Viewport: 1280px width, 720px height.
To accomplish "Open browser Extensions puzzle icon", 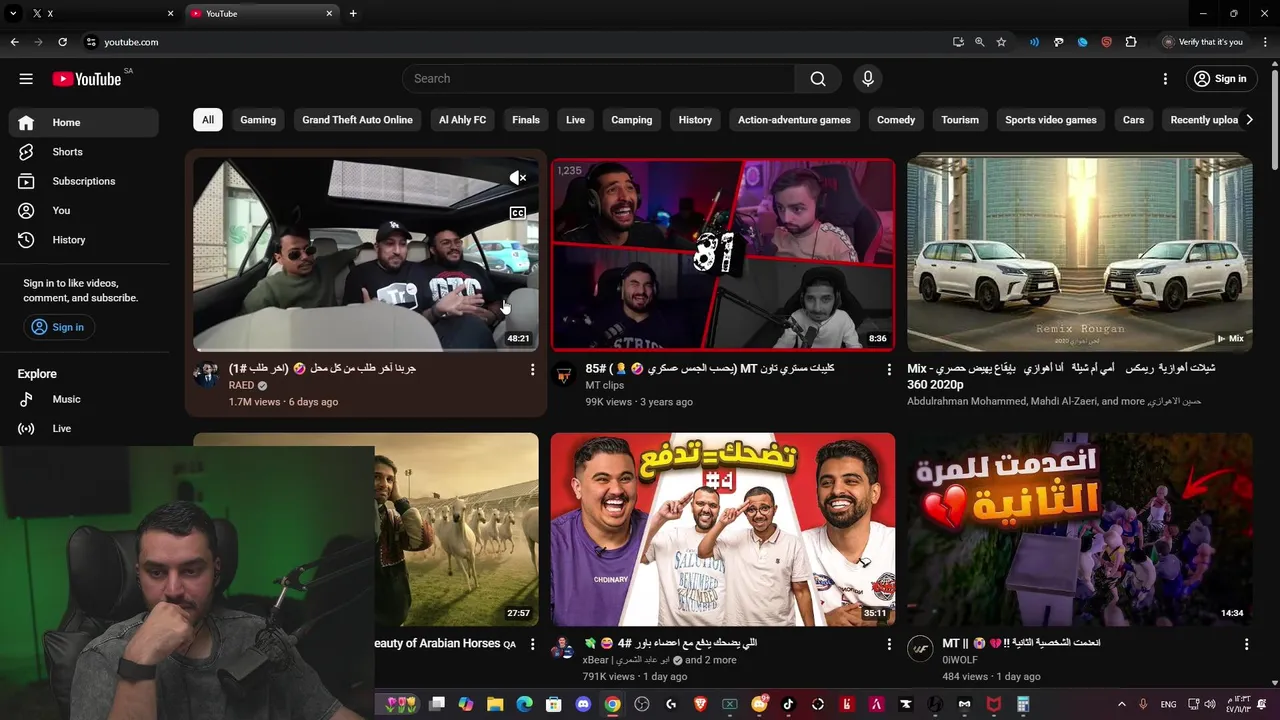I will (1131, 42).
